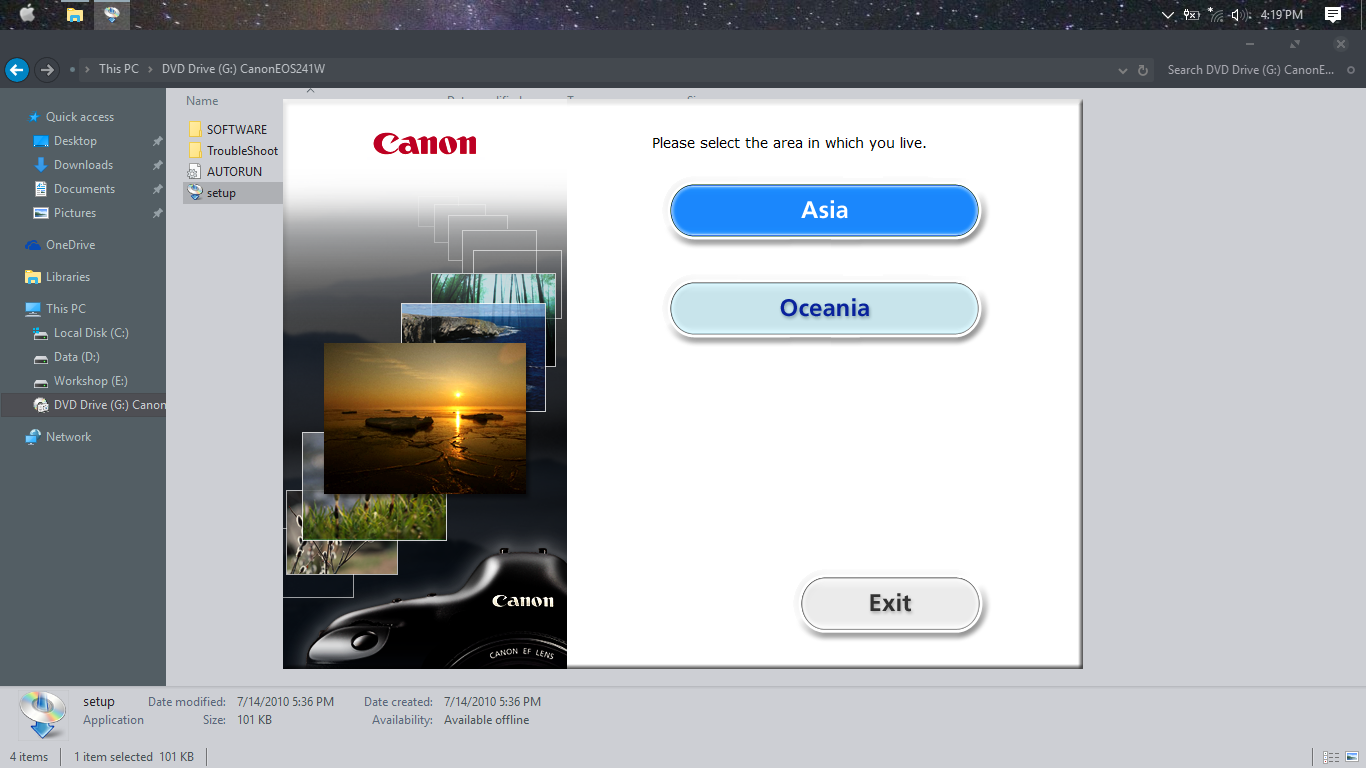Select DVD Drive (G:) in the sidebar
Image resolution: width=1366 pixels, height=768 pixels.
[83, 405]
